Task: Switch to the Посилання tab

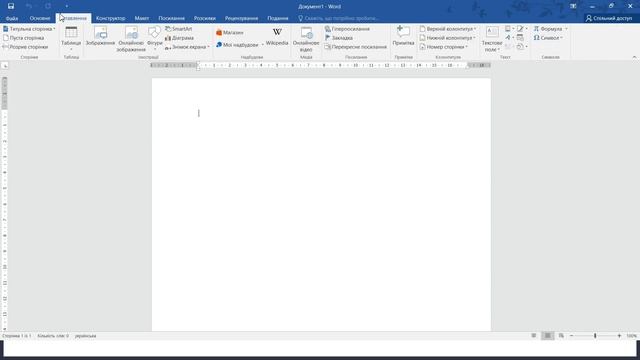Action: 171,18
